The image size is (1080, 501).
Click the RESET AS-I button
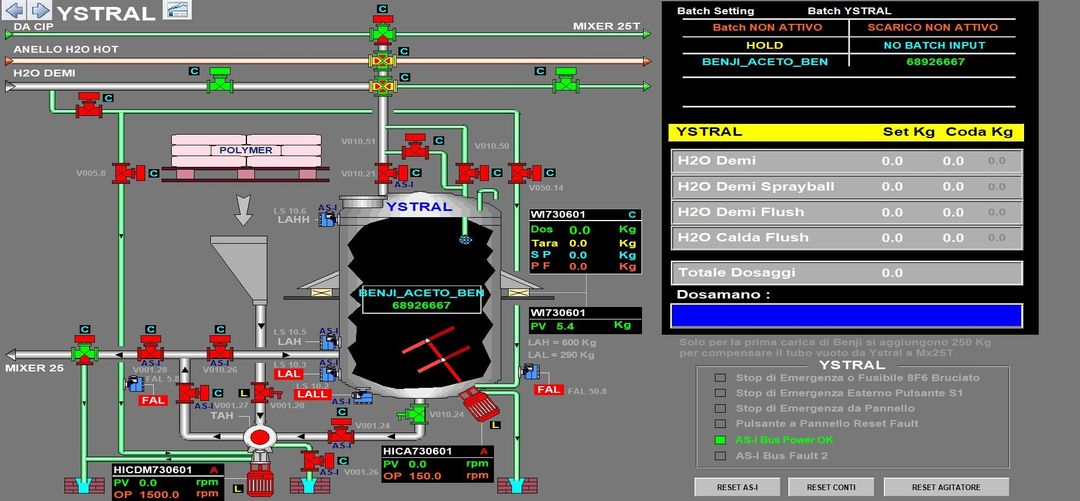coord(738,487)
